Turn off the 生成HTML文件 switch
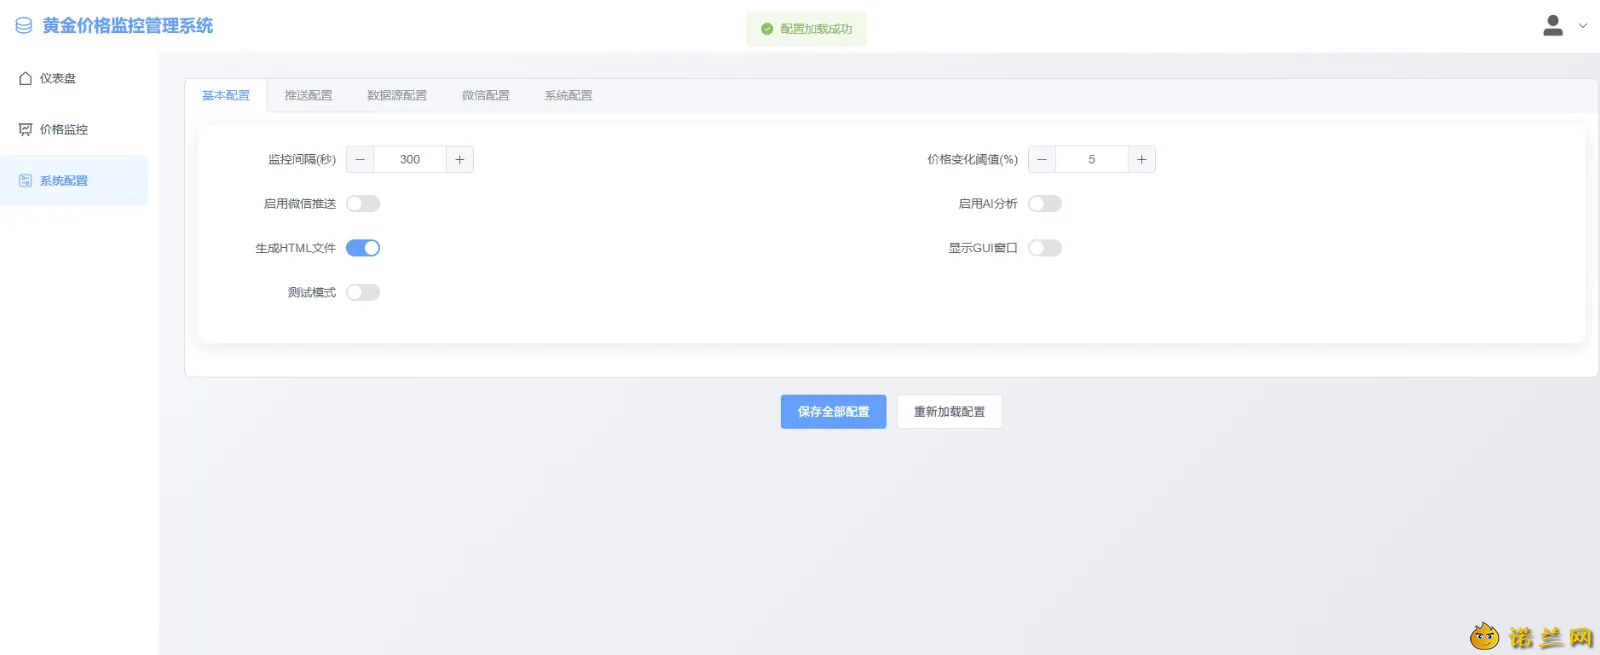Viewport: 1600px width, 655px height. (x=363, y=248)
